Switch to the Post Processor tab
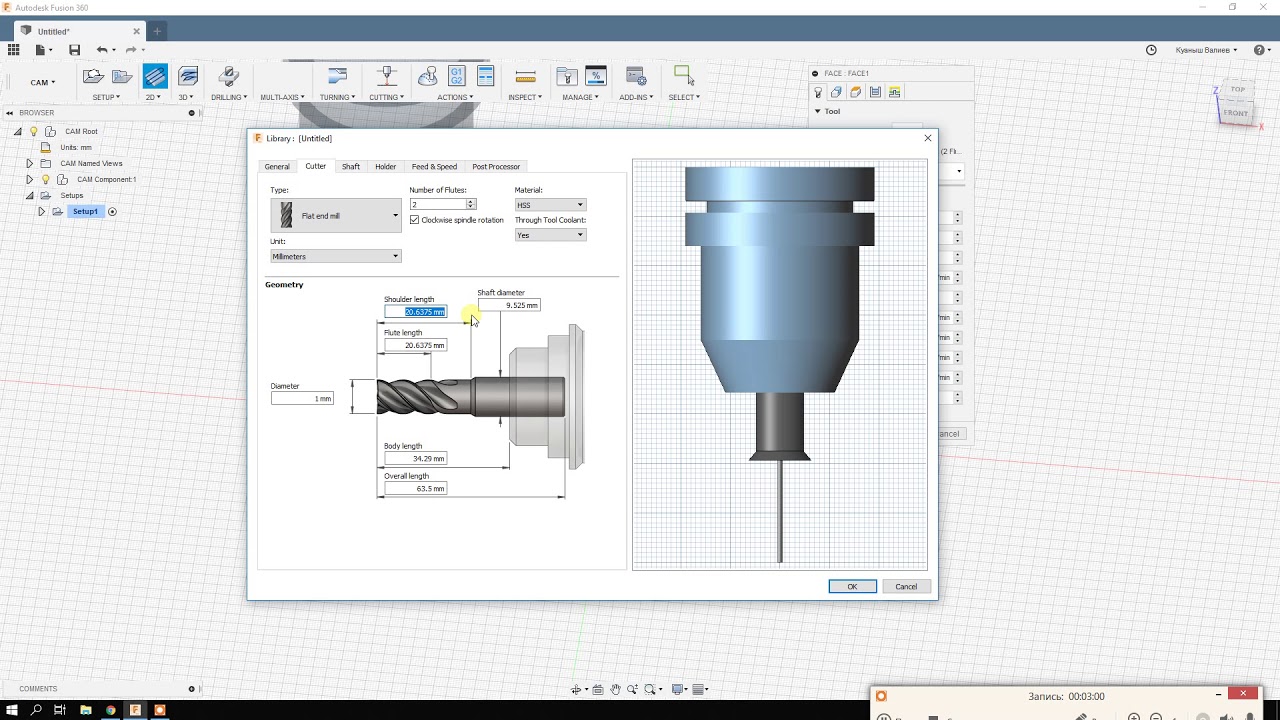Screen dimensions: 1280x720 pyautogui.click(x=496, y=166)
